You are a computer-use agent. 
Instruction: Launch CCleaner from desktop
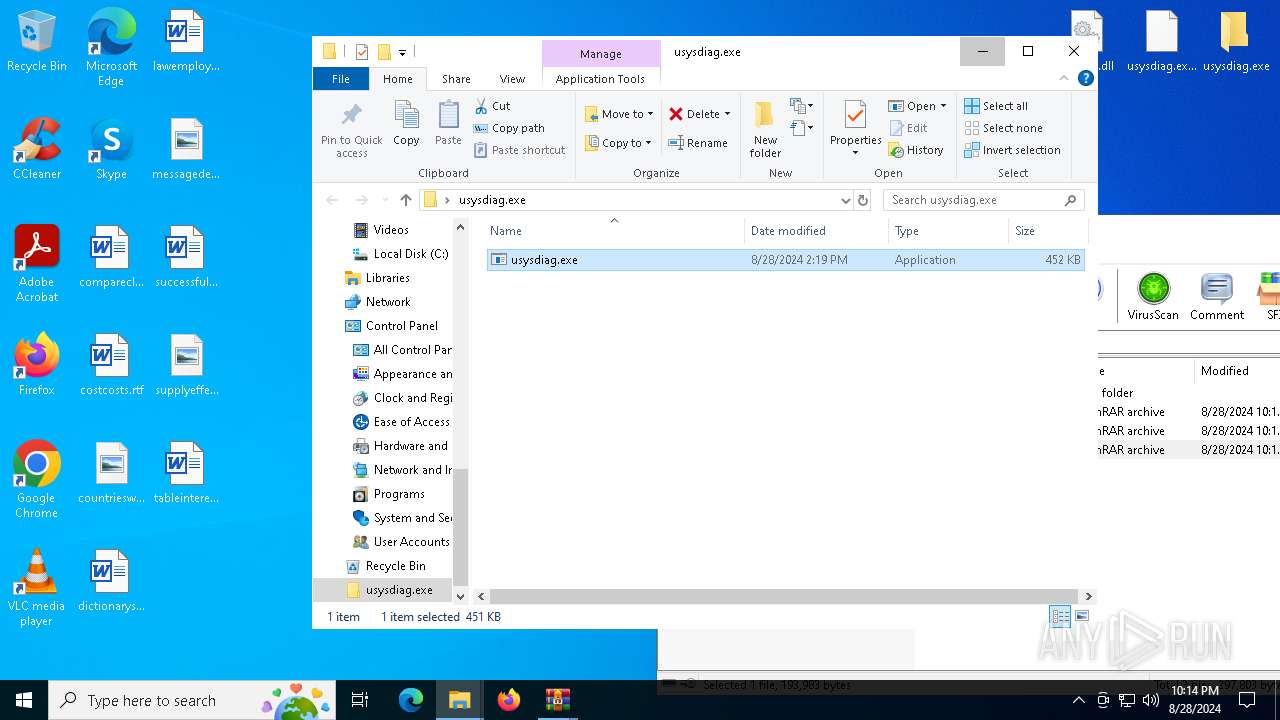click(x=36, y=150)
